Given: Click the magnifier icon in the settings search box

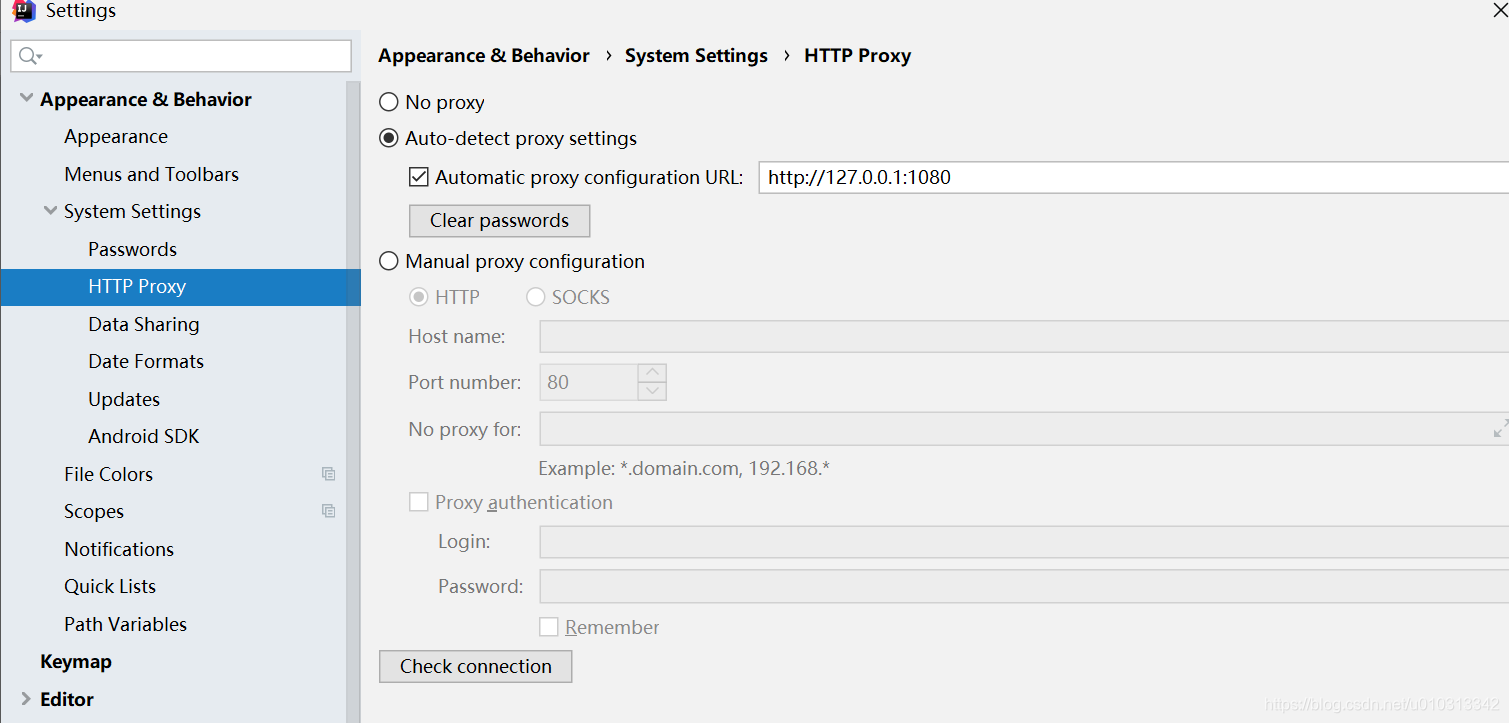Looking at the screenshot, I should (x=29, y=56).
